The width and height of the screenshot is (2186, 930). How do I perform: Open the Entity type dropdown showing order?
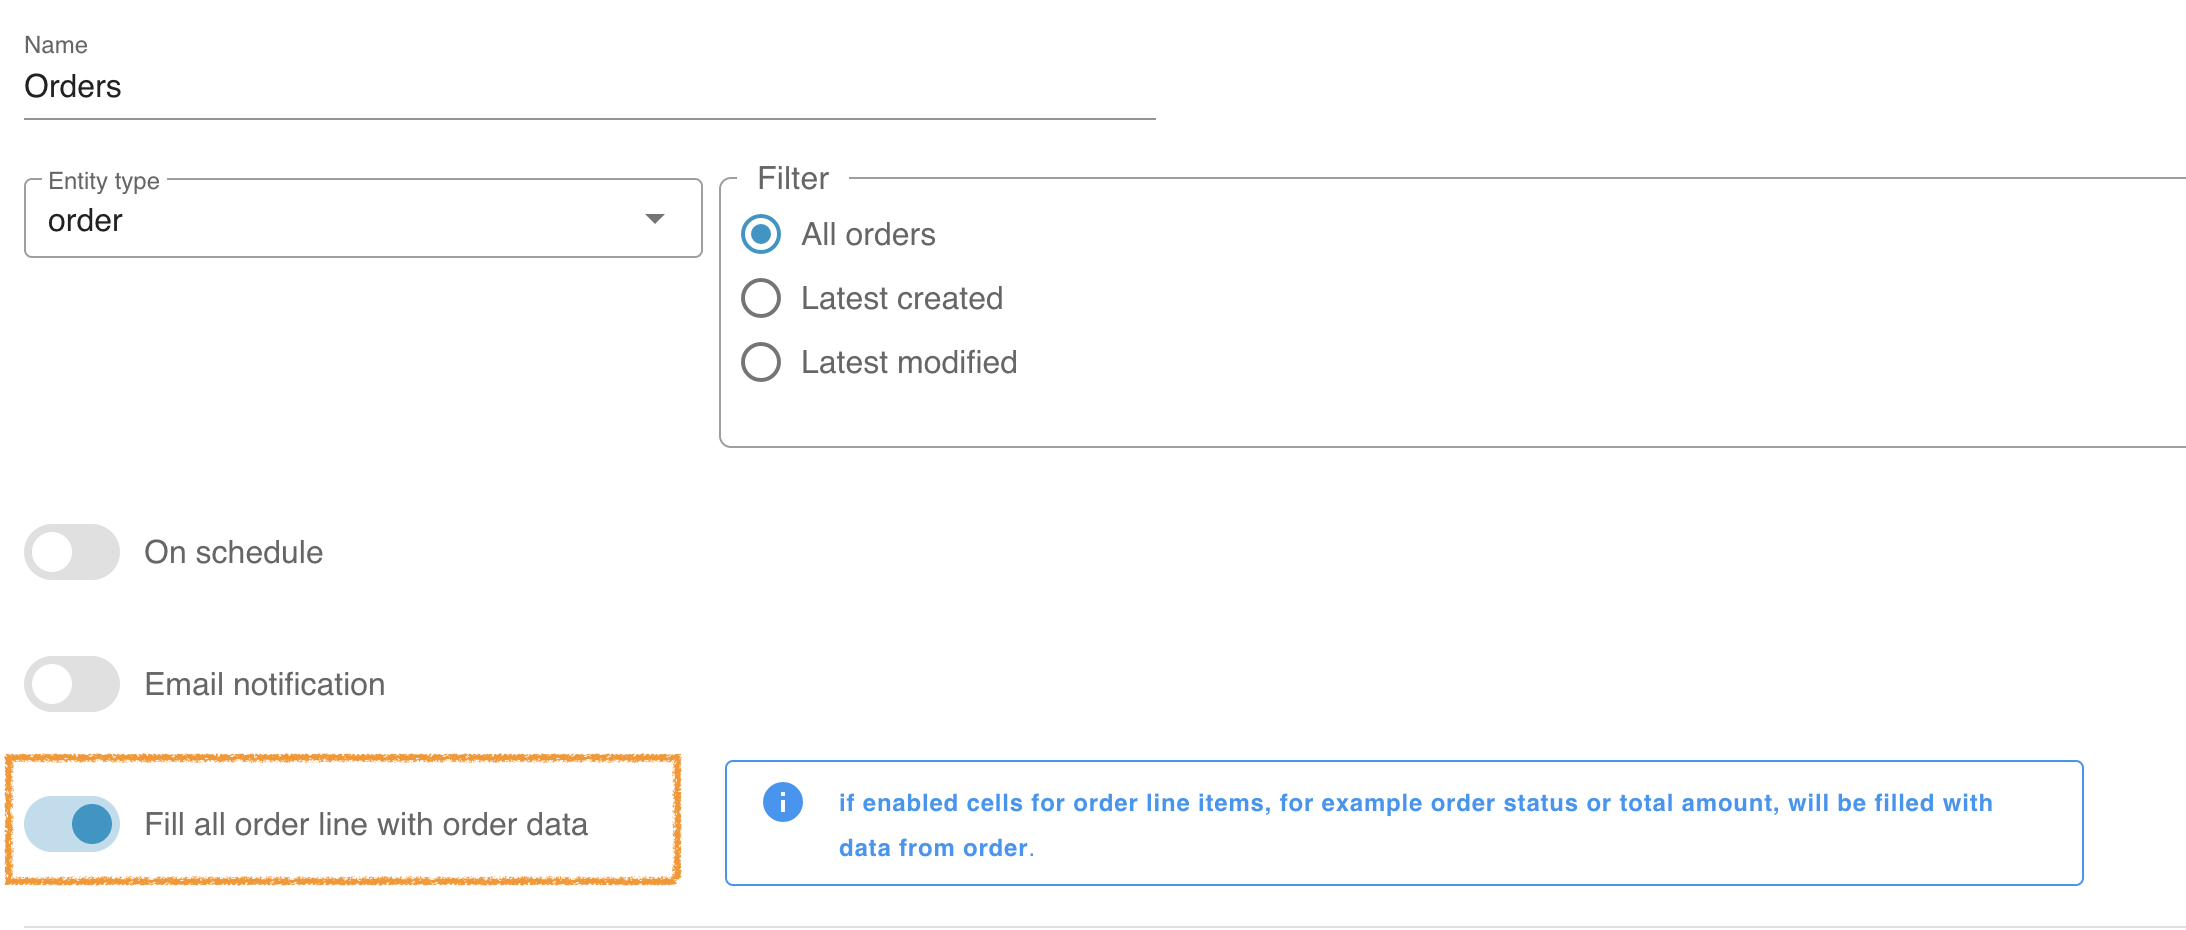point(340,220)
